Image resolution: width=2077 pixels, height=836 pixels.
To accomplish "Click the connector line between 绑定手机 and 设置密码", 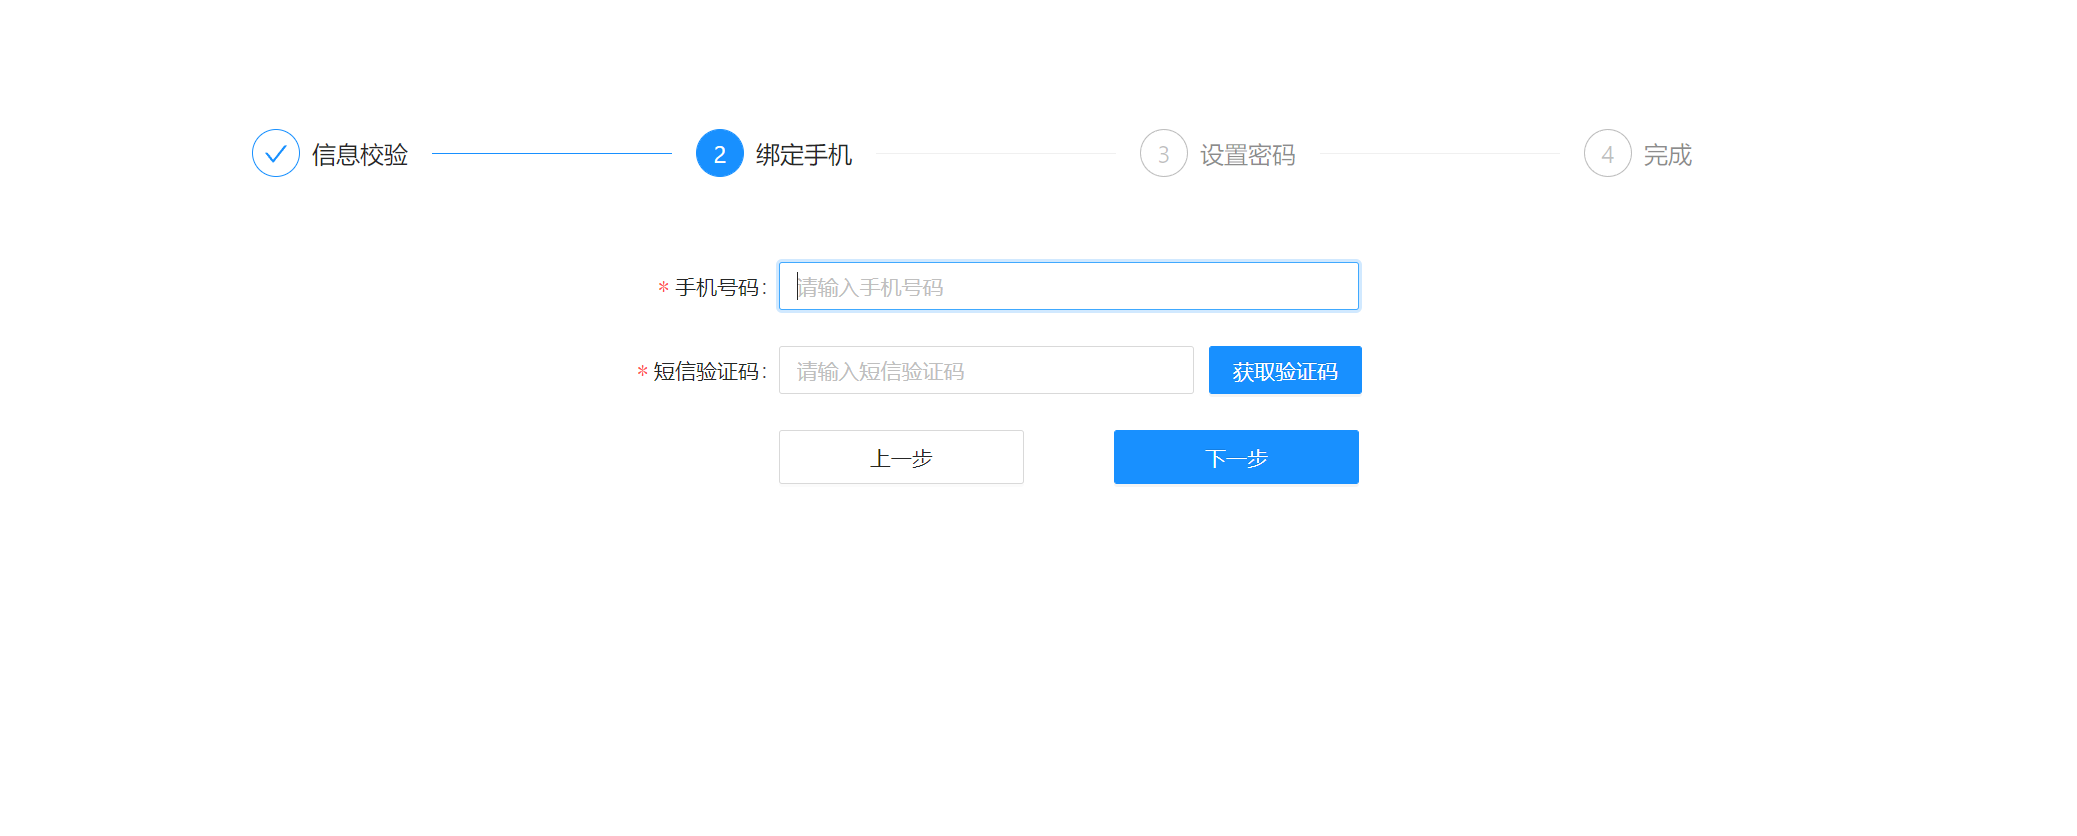I will (x=996, y=153).
